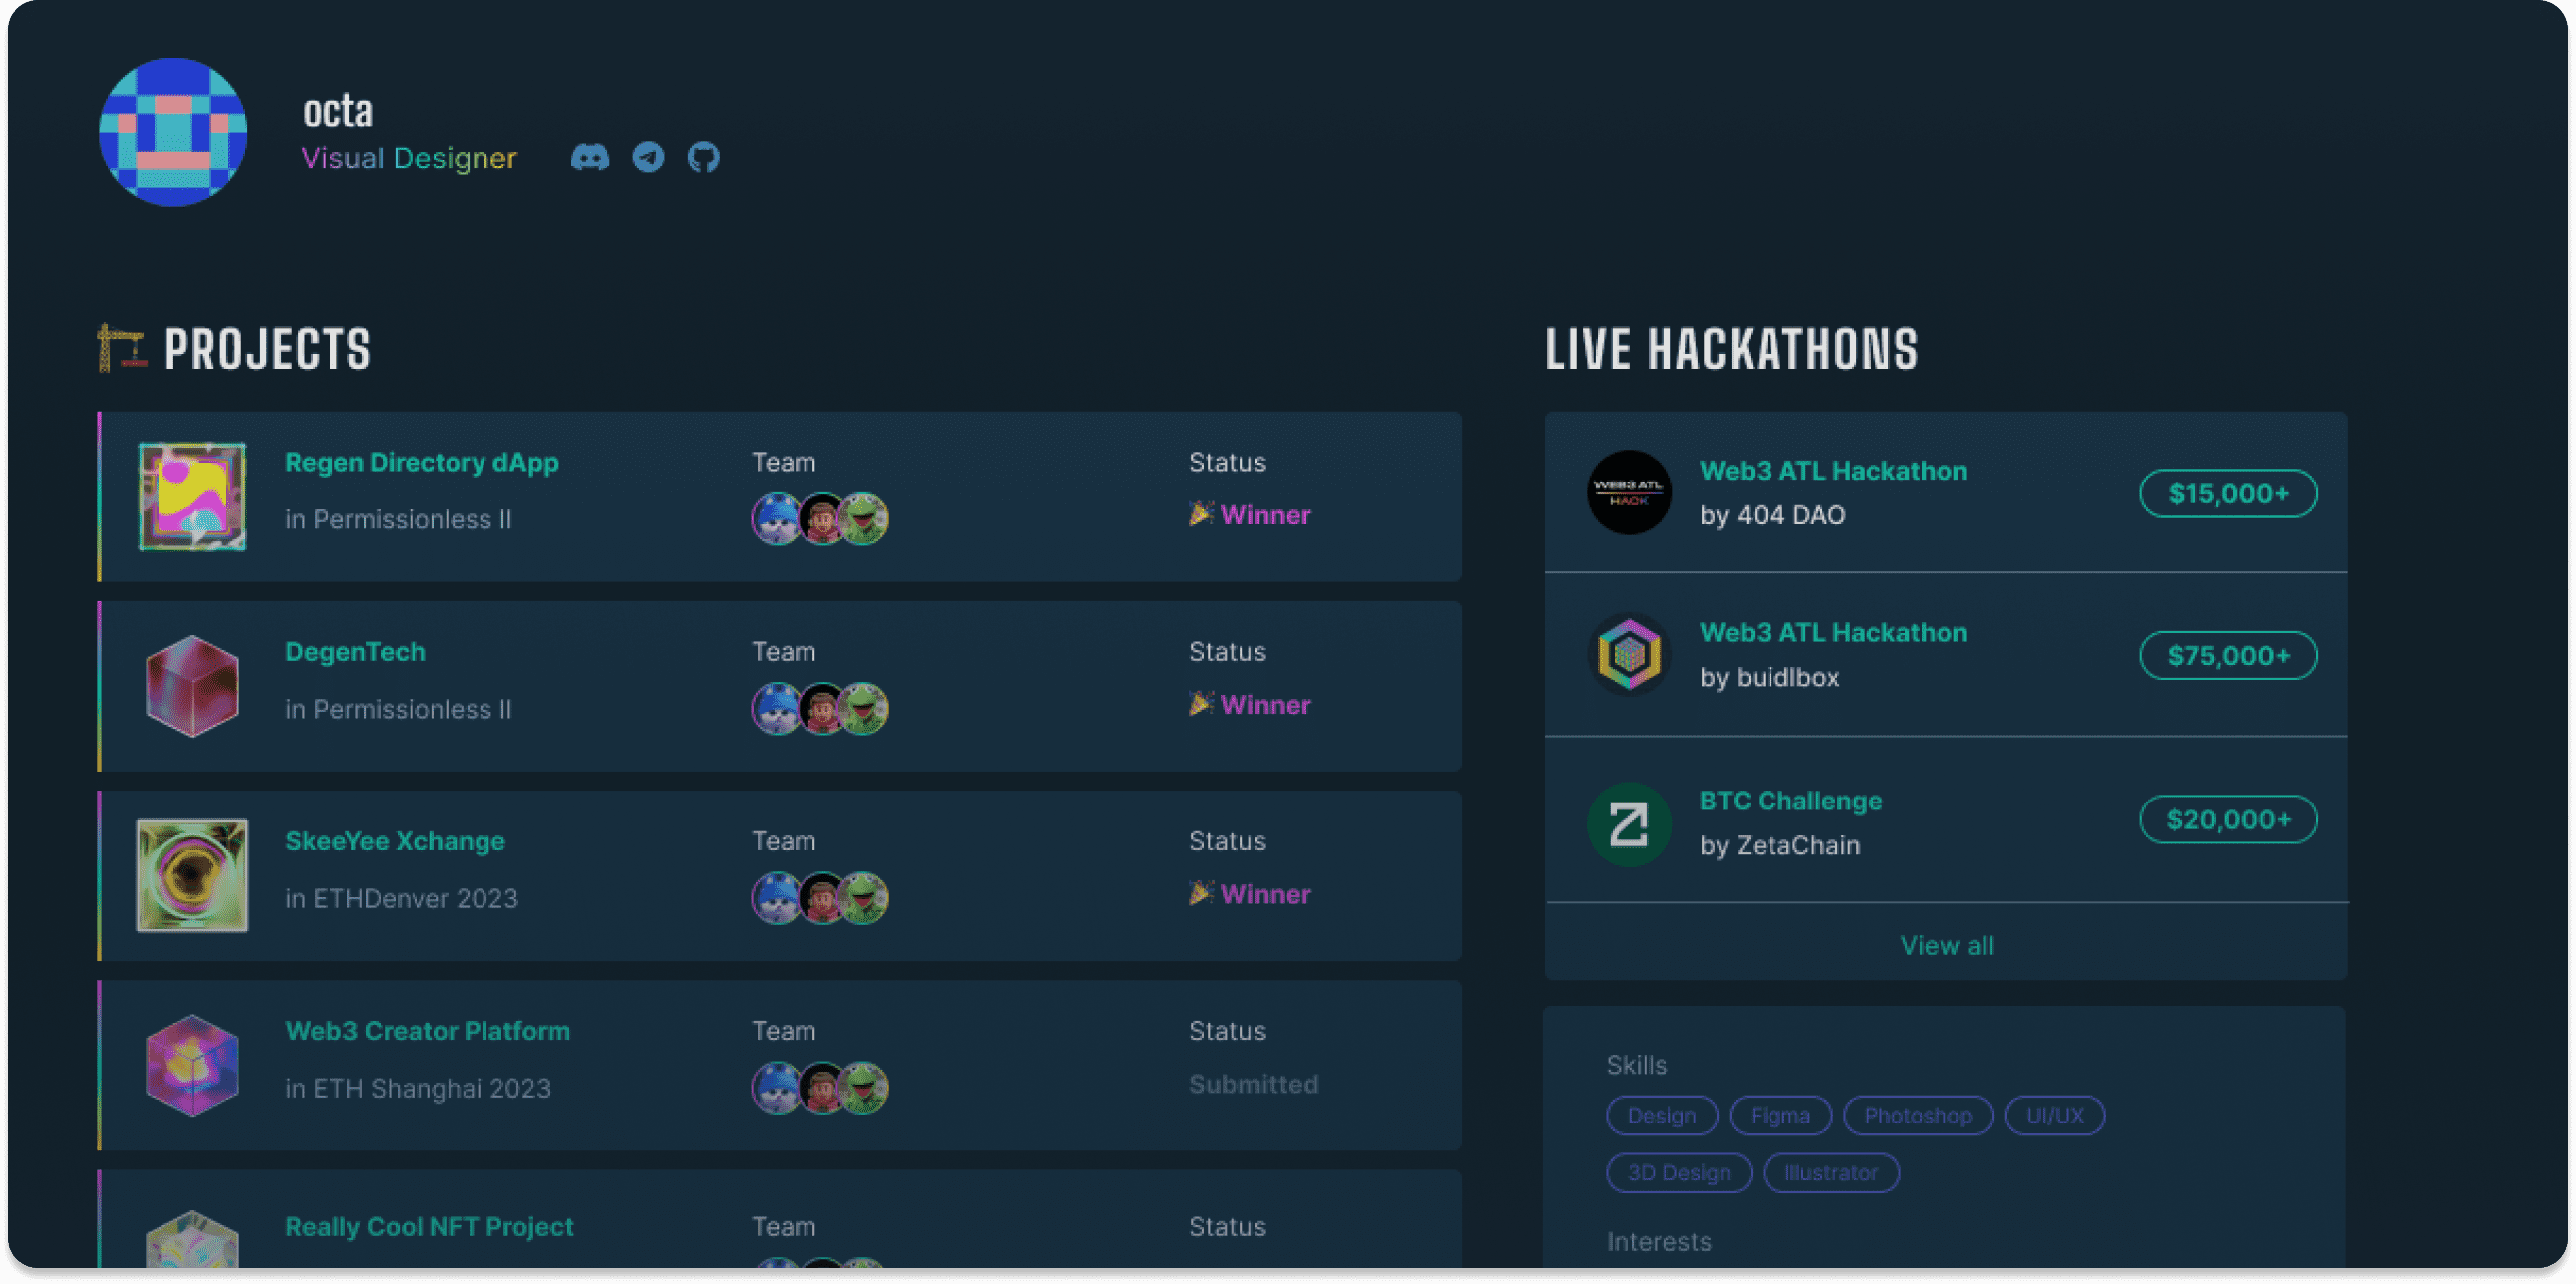This screenshot has width=2576, height=1284.
Task: Open octa's Discord profile icon
Action: pos(590,157)
